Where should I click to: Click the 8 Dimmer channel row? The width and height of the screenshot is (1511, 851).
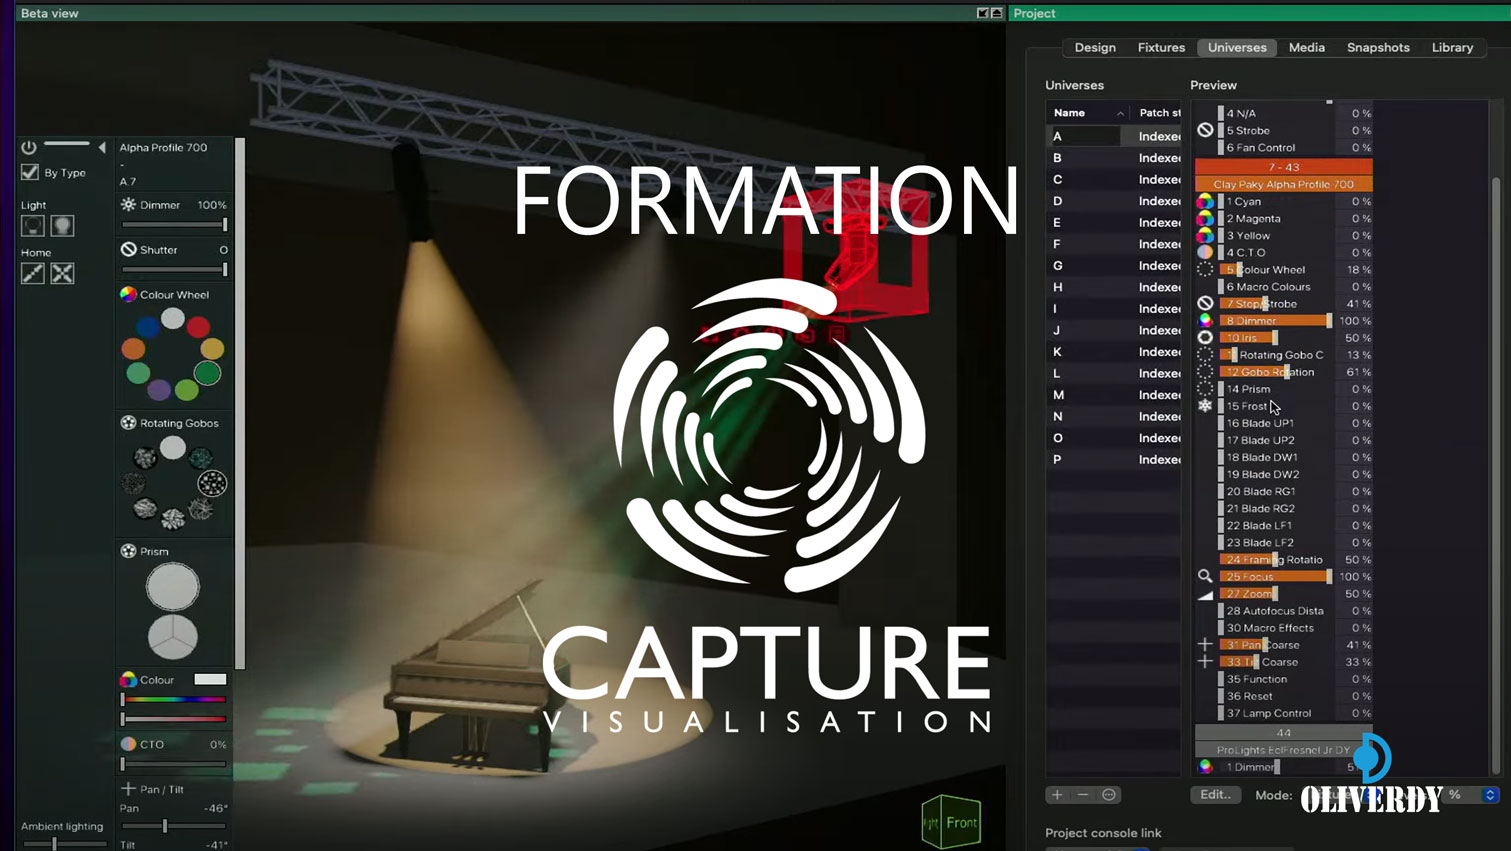1284,321
